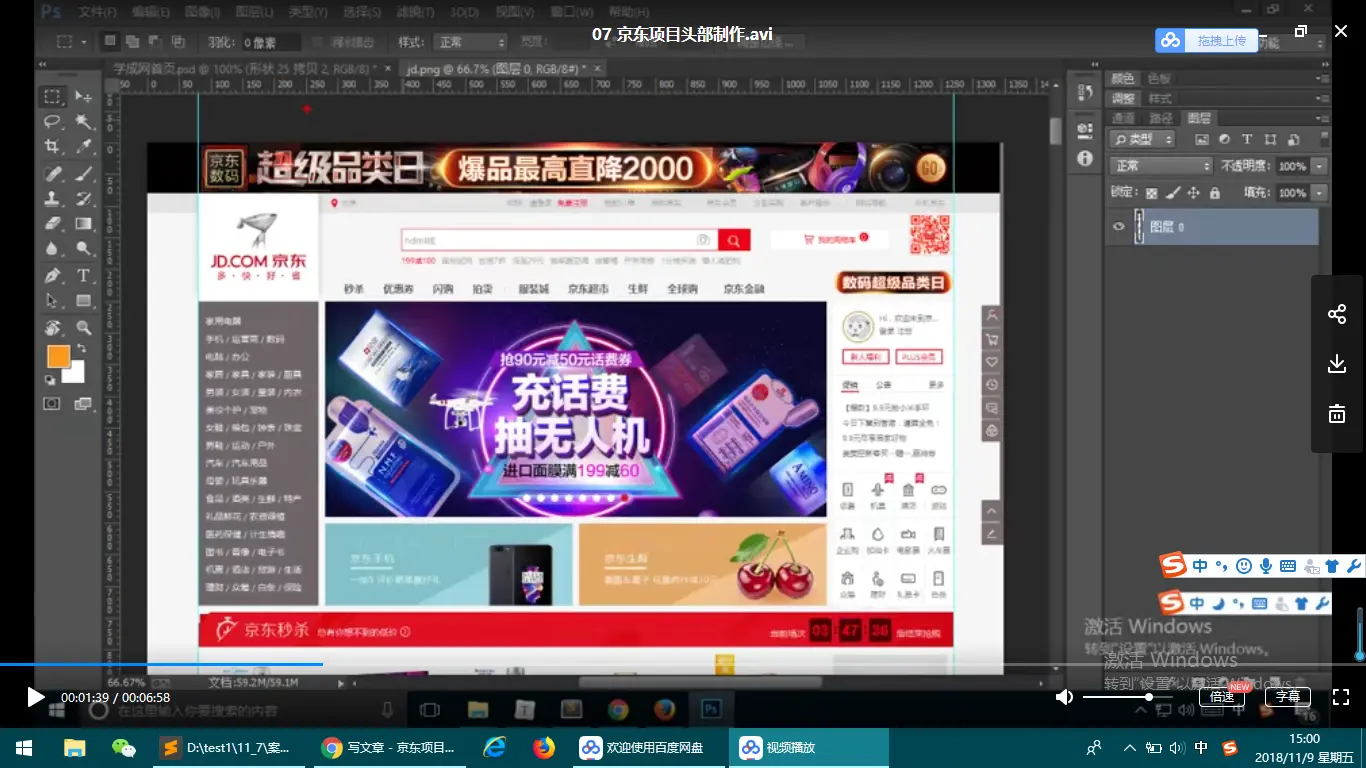This screenshot has height=768, width=1366.
Task: Select the Magic Wand tool
Action: click(84, 122)
